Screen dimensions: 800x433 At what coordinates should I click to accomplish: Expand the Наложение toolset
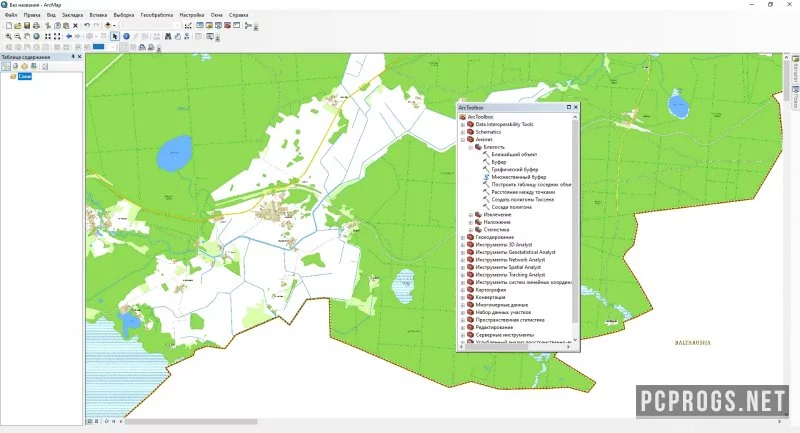pyautogui.click(x=471, y=222)
